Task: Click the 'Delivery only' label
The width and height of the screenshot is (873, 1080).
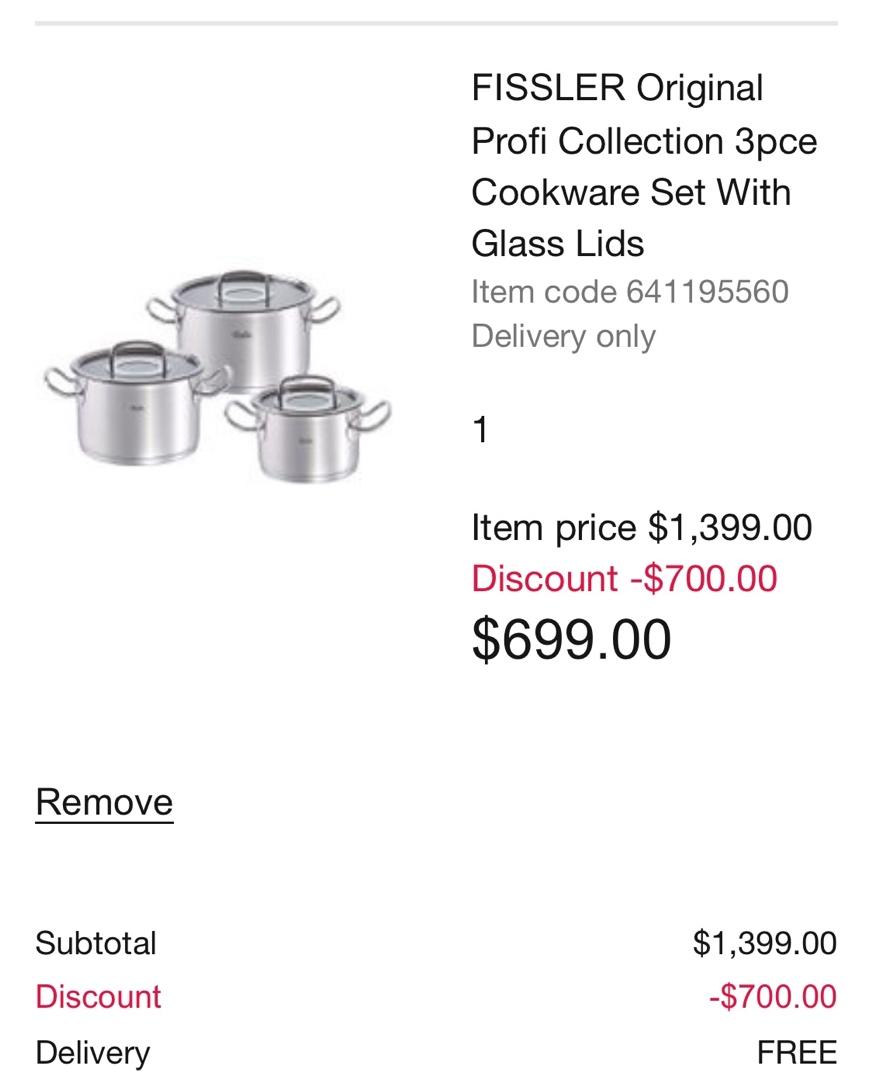Action: click(x=563, y=336)
